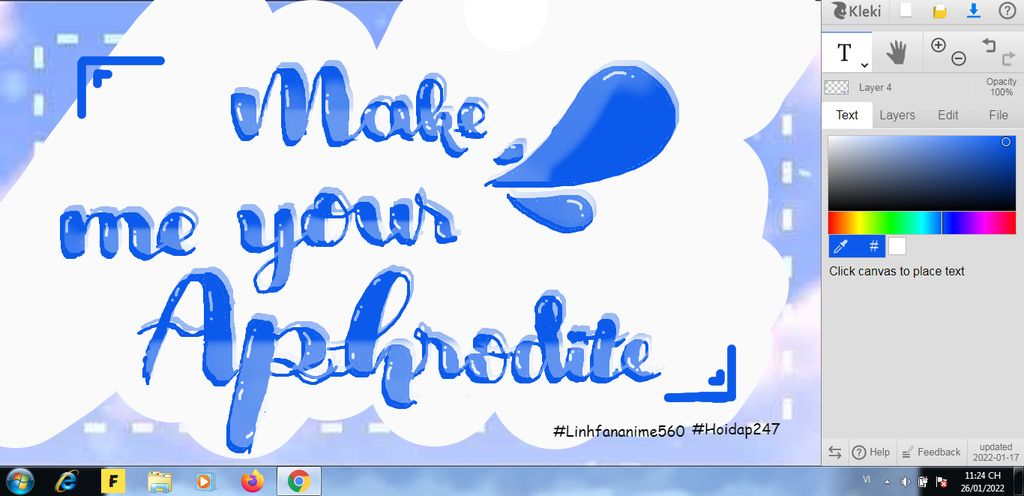The height and width of the screenshot is (496, 1024).
Task: Expand the Text tool dropdown chevron
Action: [x=864, y=65]
